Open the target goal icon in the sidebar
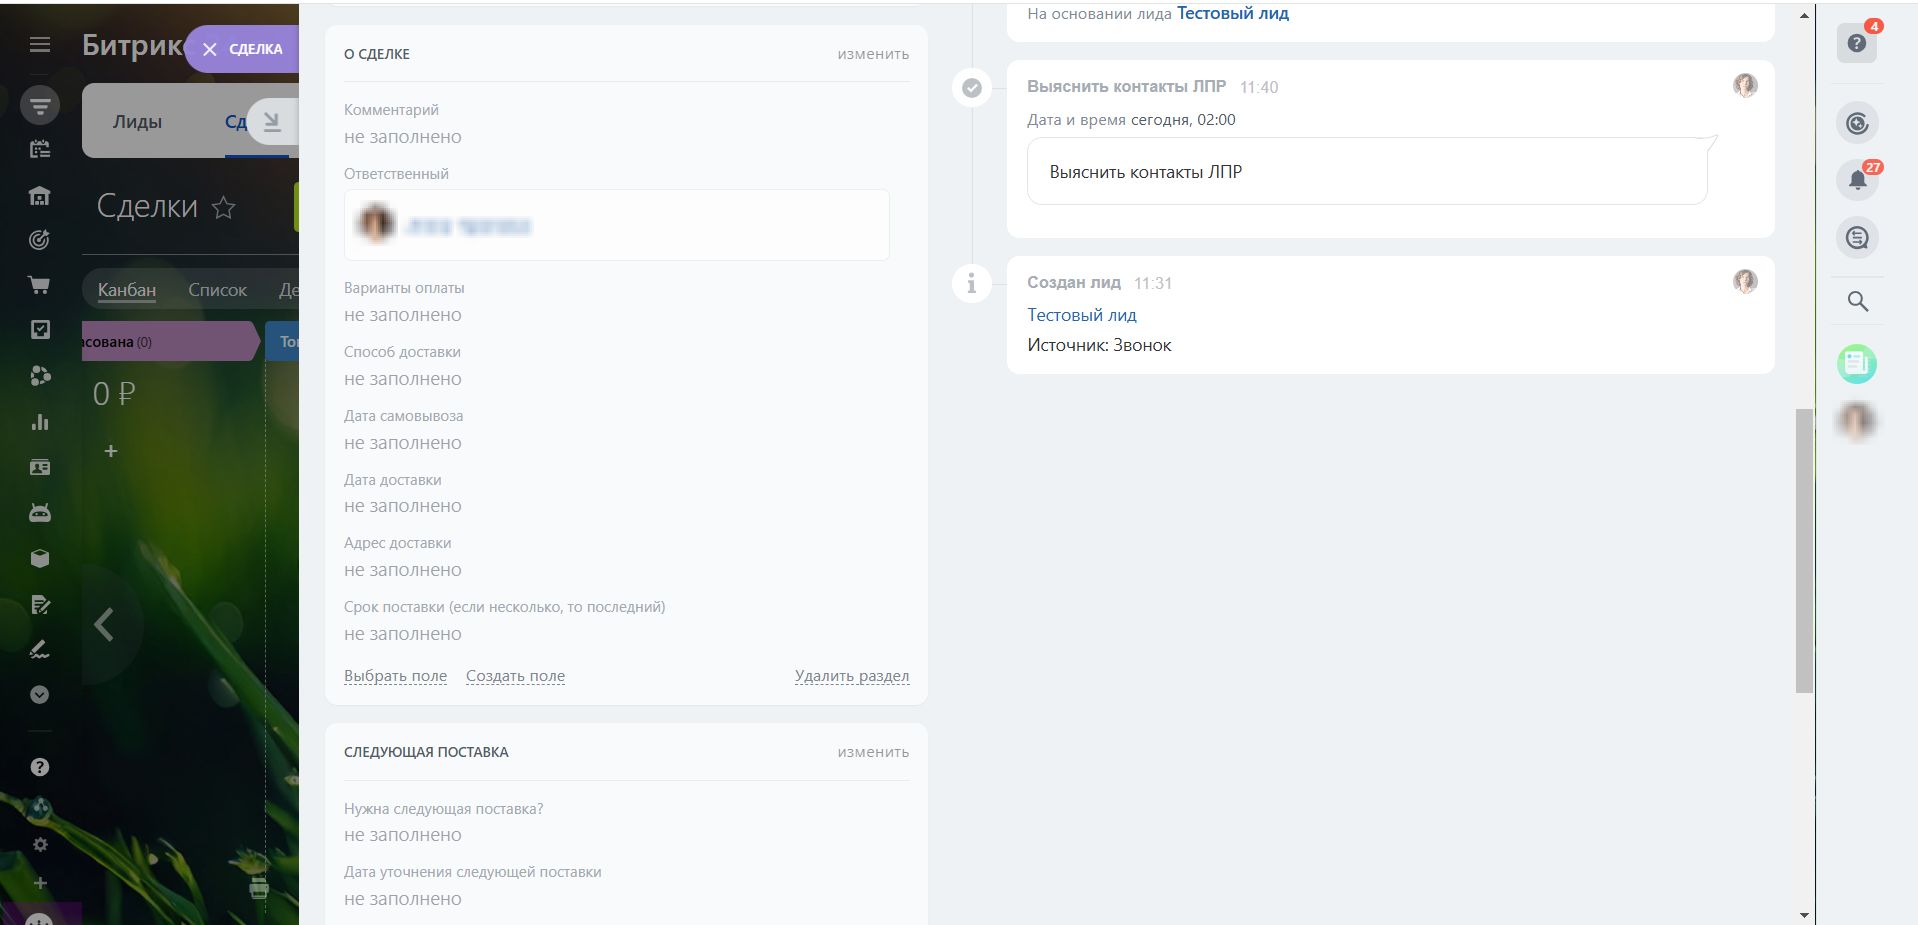The height and width of the screenshot is (925, 1918). click(x=40, y=239)
